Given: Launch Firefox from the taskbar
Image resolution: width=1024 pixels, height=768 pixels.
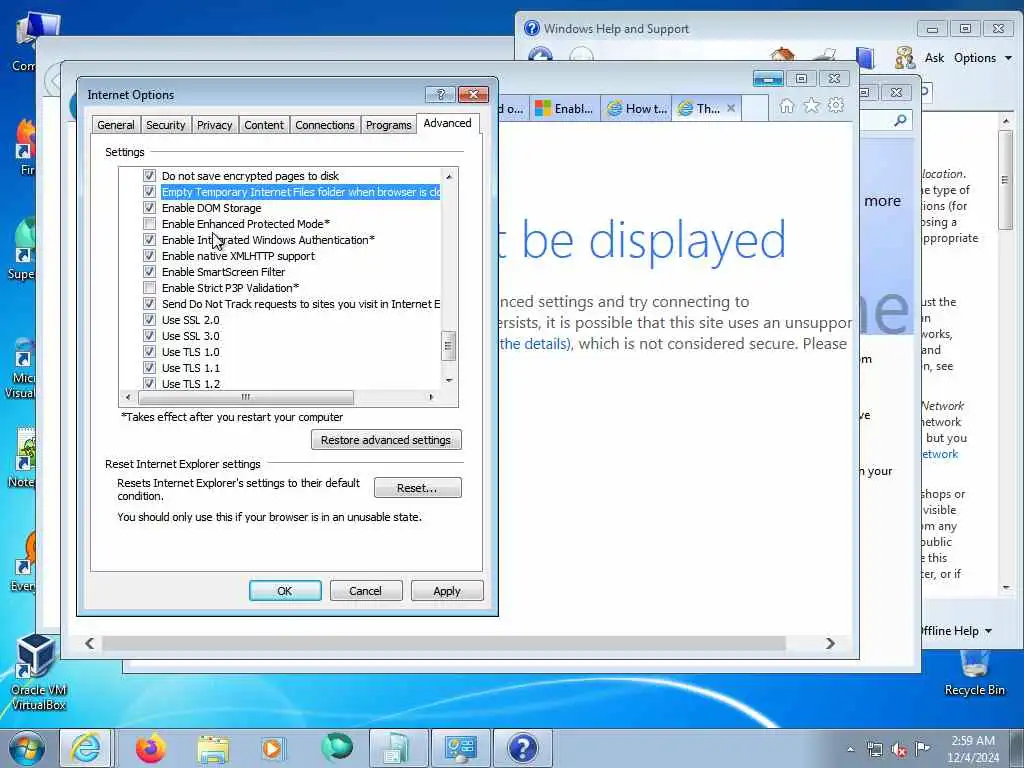Looking at the screenshot, I should 150,748.
